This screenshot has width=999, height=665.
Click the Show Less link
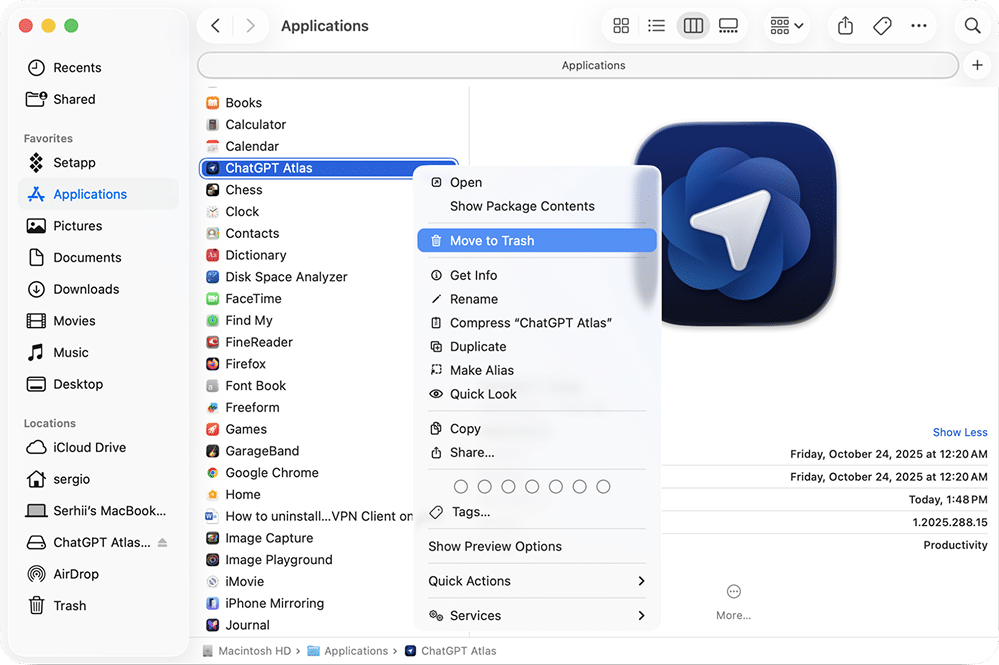point(959,432)
